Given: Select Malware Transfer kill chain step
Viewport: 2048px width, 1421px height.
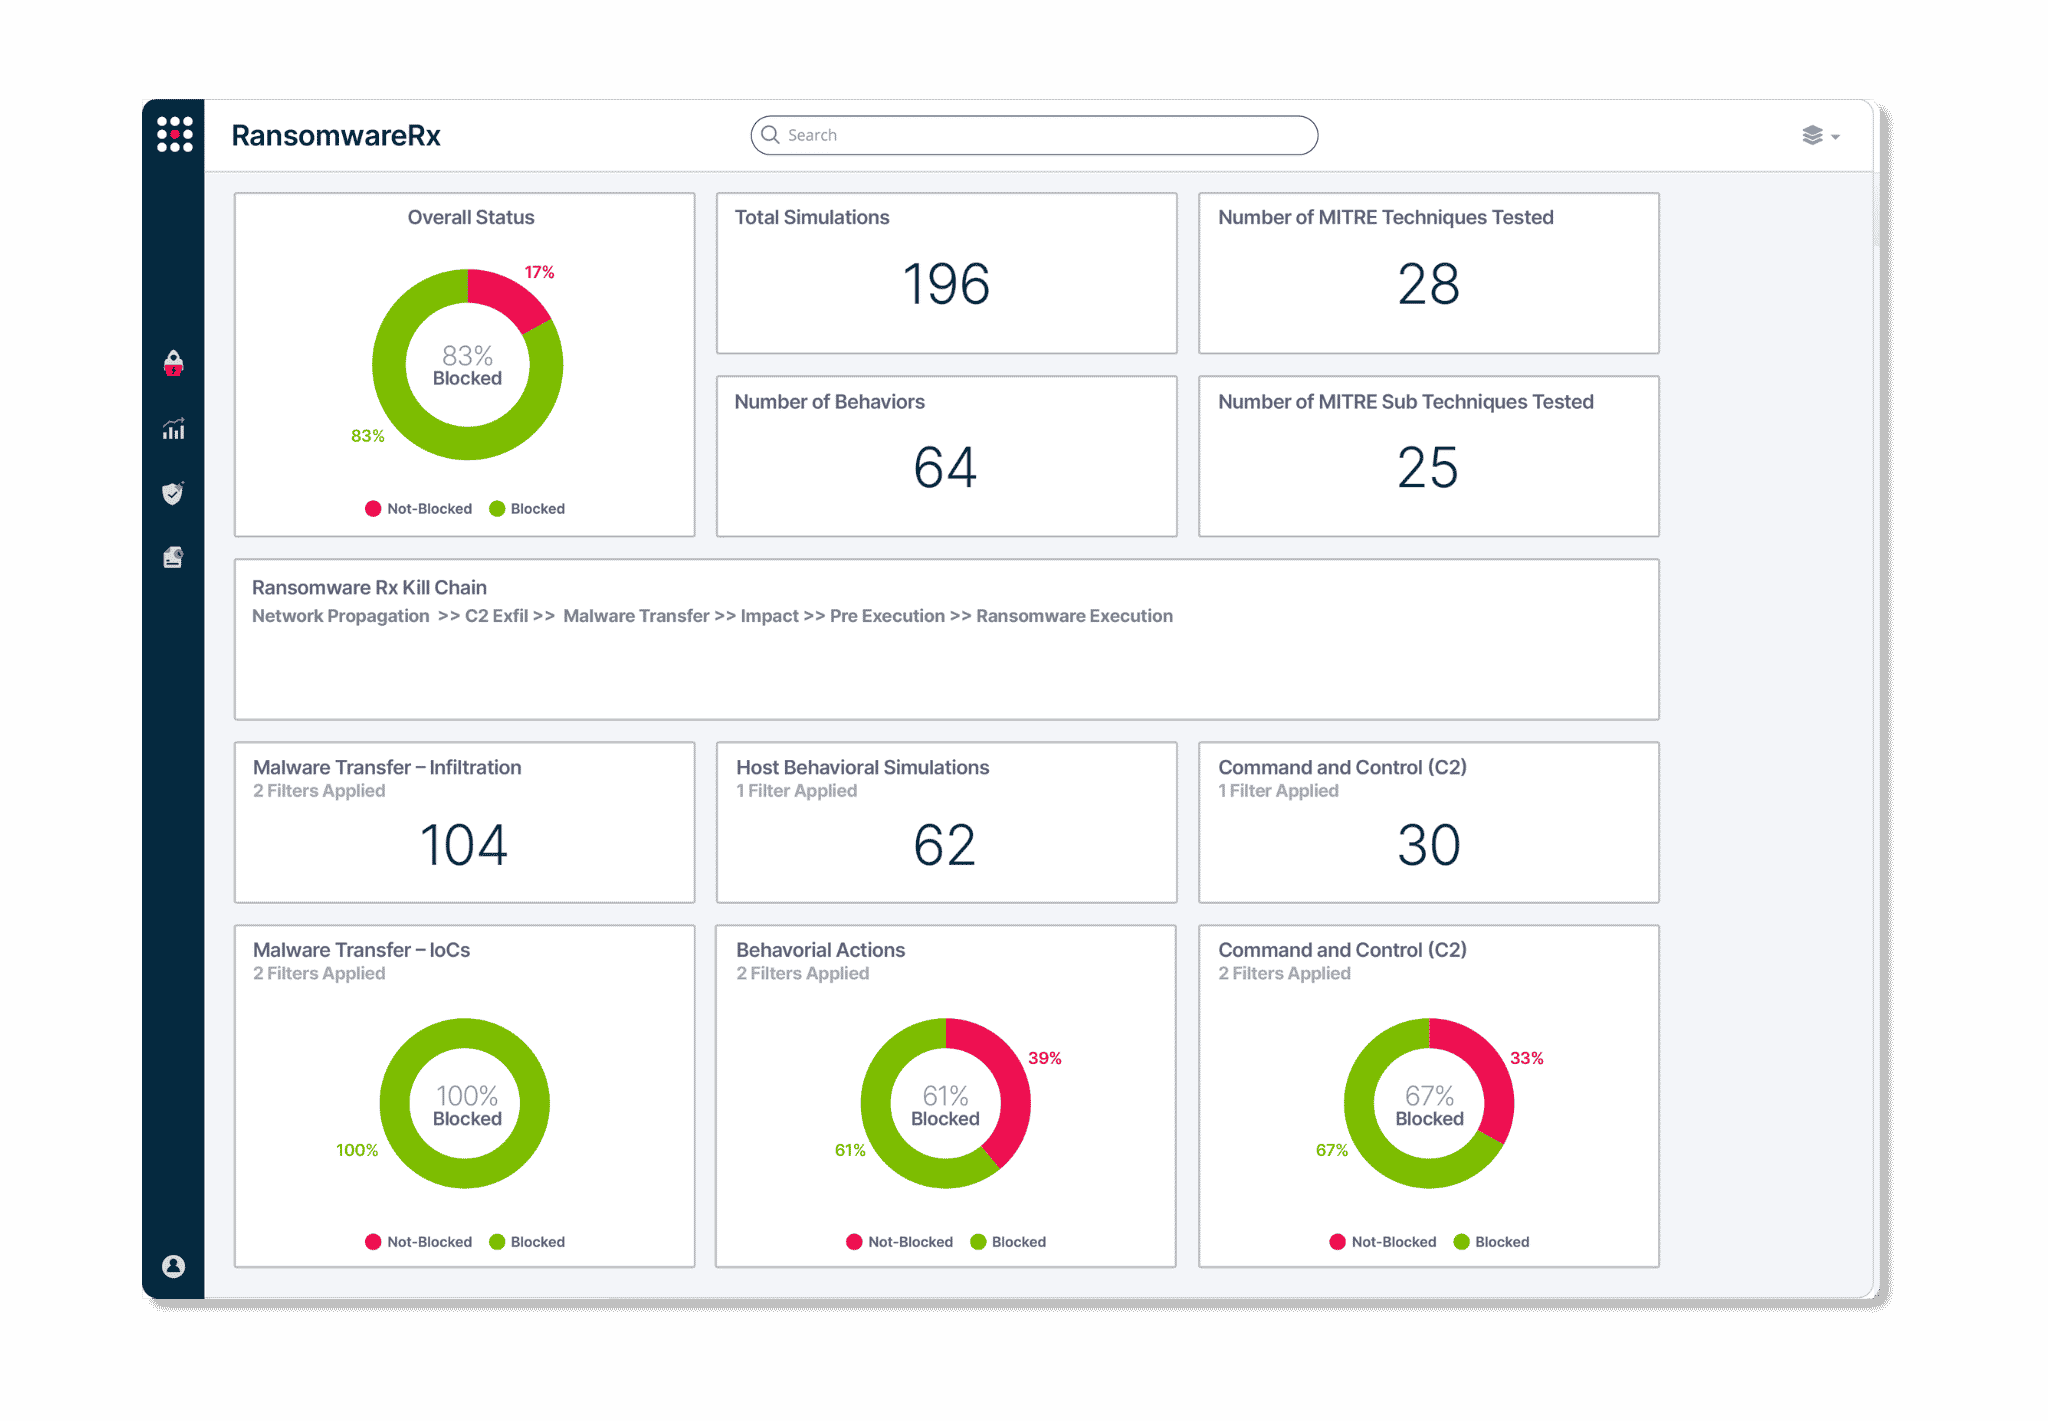Looking at the screenshot, I should pyautogui.click(x=636, y=616).
